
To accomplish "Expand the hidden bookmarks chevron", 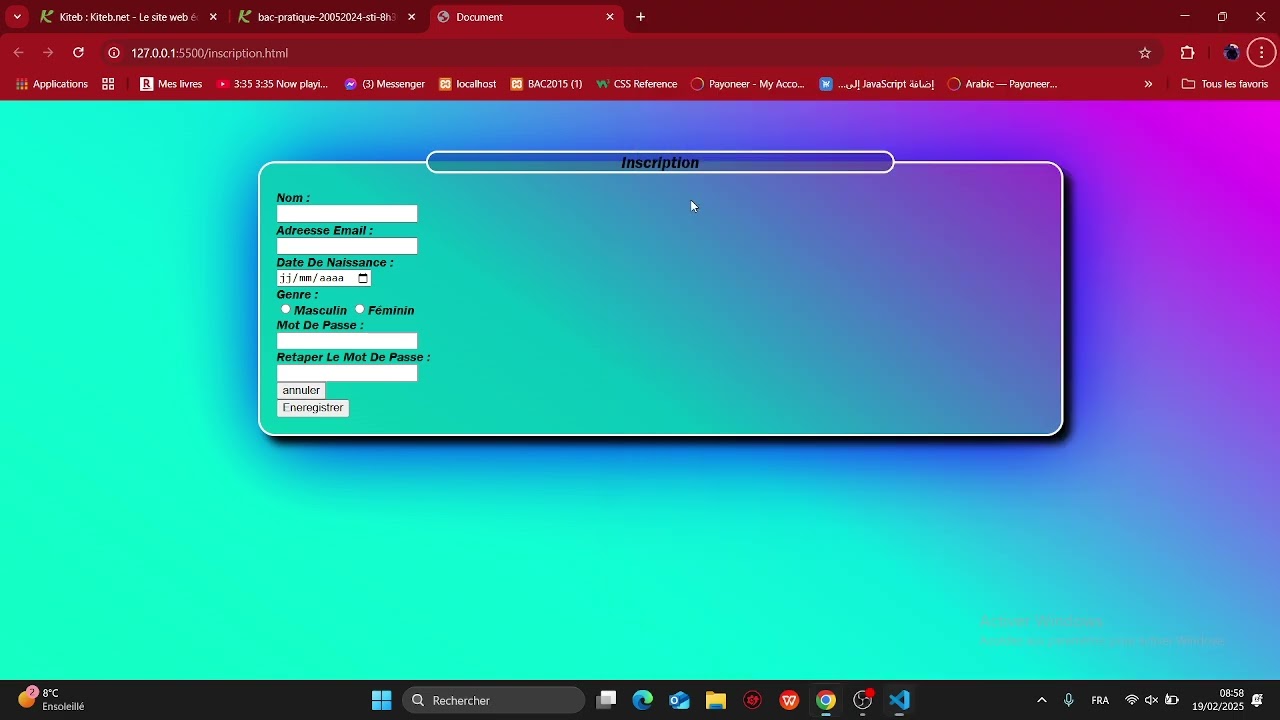I will 1148,84.
